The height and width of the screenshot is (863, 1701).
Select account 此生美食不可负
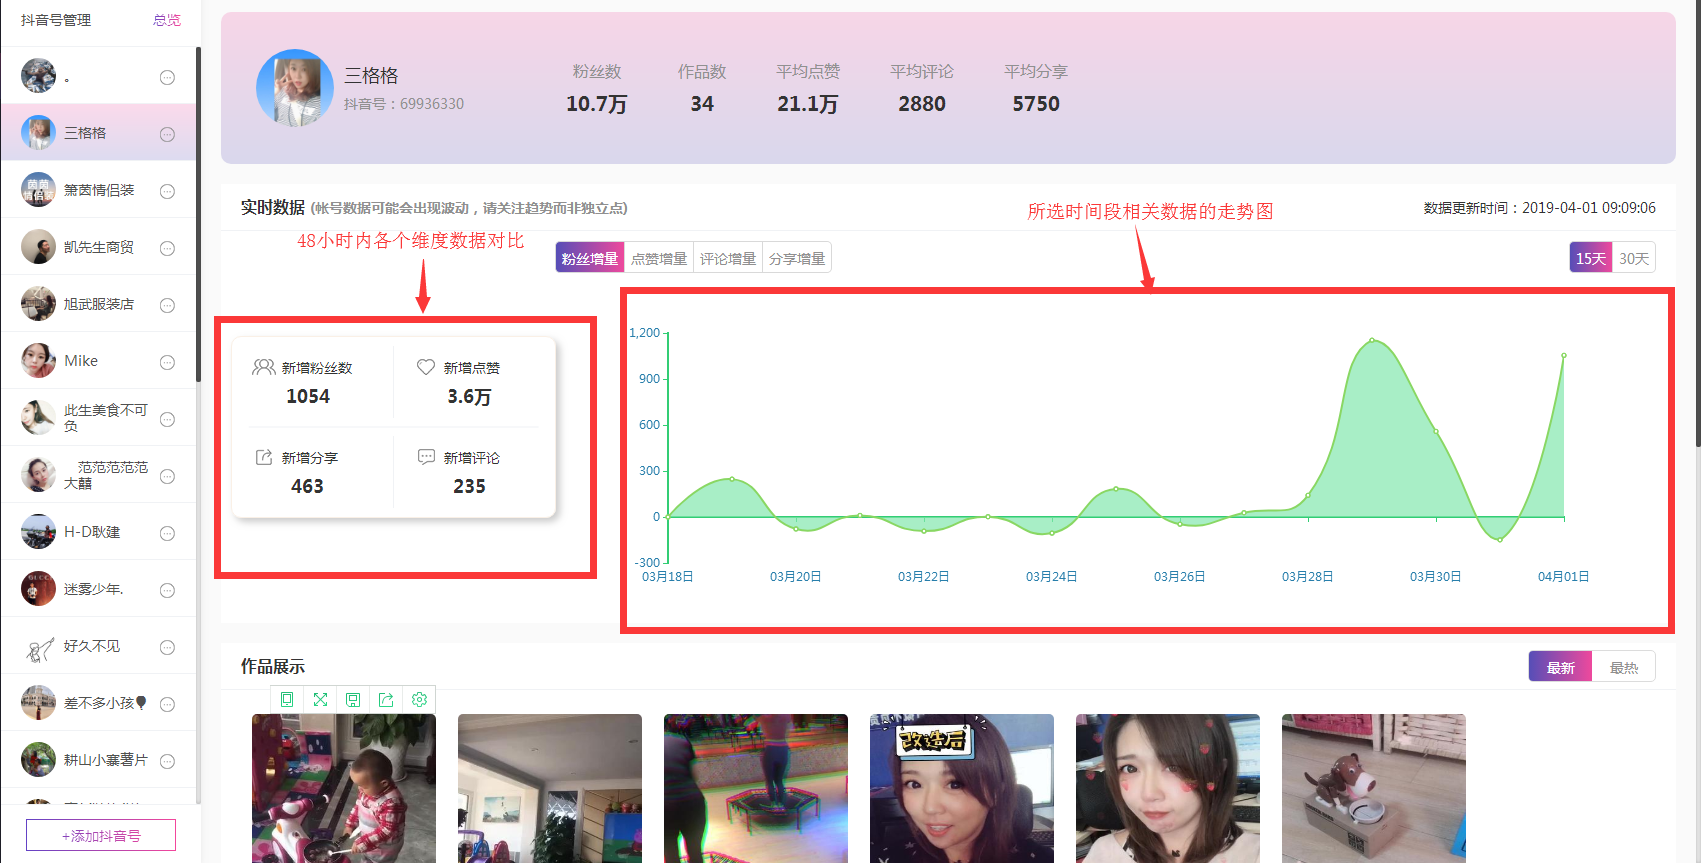98,417
